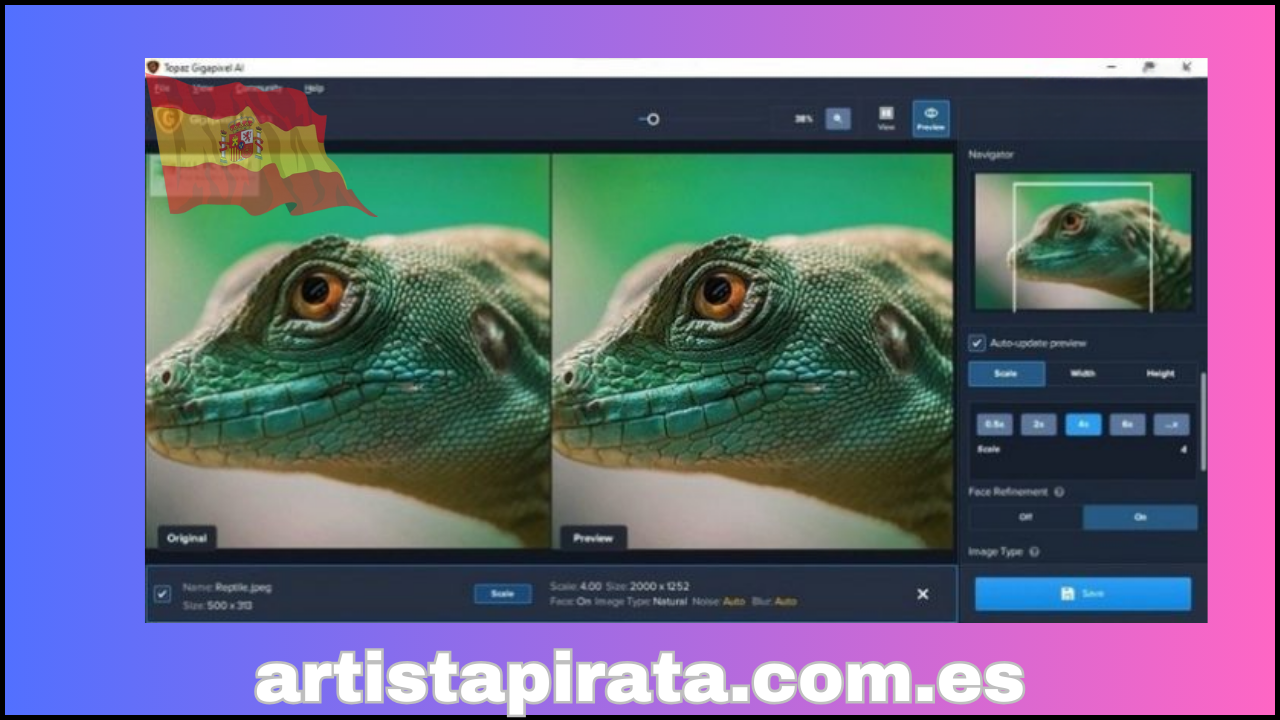Turn Face Refinement On
Image resolution: width=1280 pixels, height=720 pixels.
(x=1140, y=517)
